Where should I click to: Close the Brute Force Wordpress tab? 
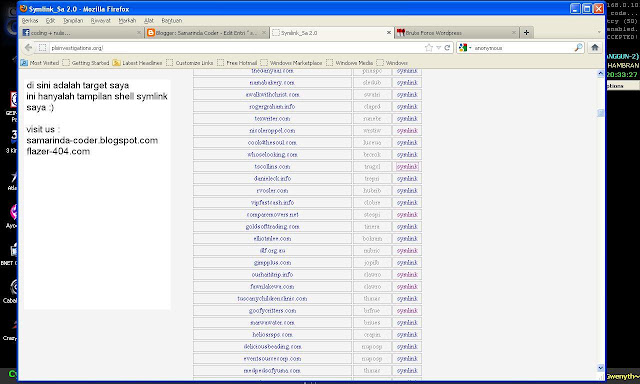514,33
